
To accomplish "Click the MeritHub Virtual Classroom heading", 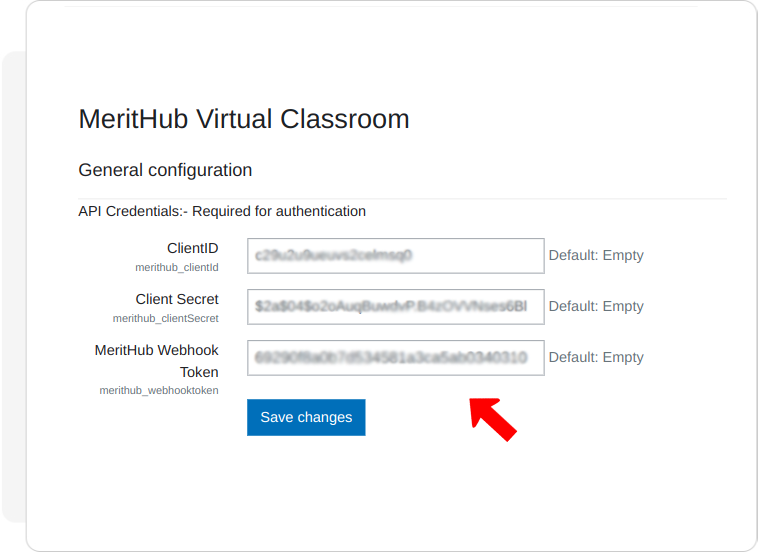I will (x=244, y=119).
